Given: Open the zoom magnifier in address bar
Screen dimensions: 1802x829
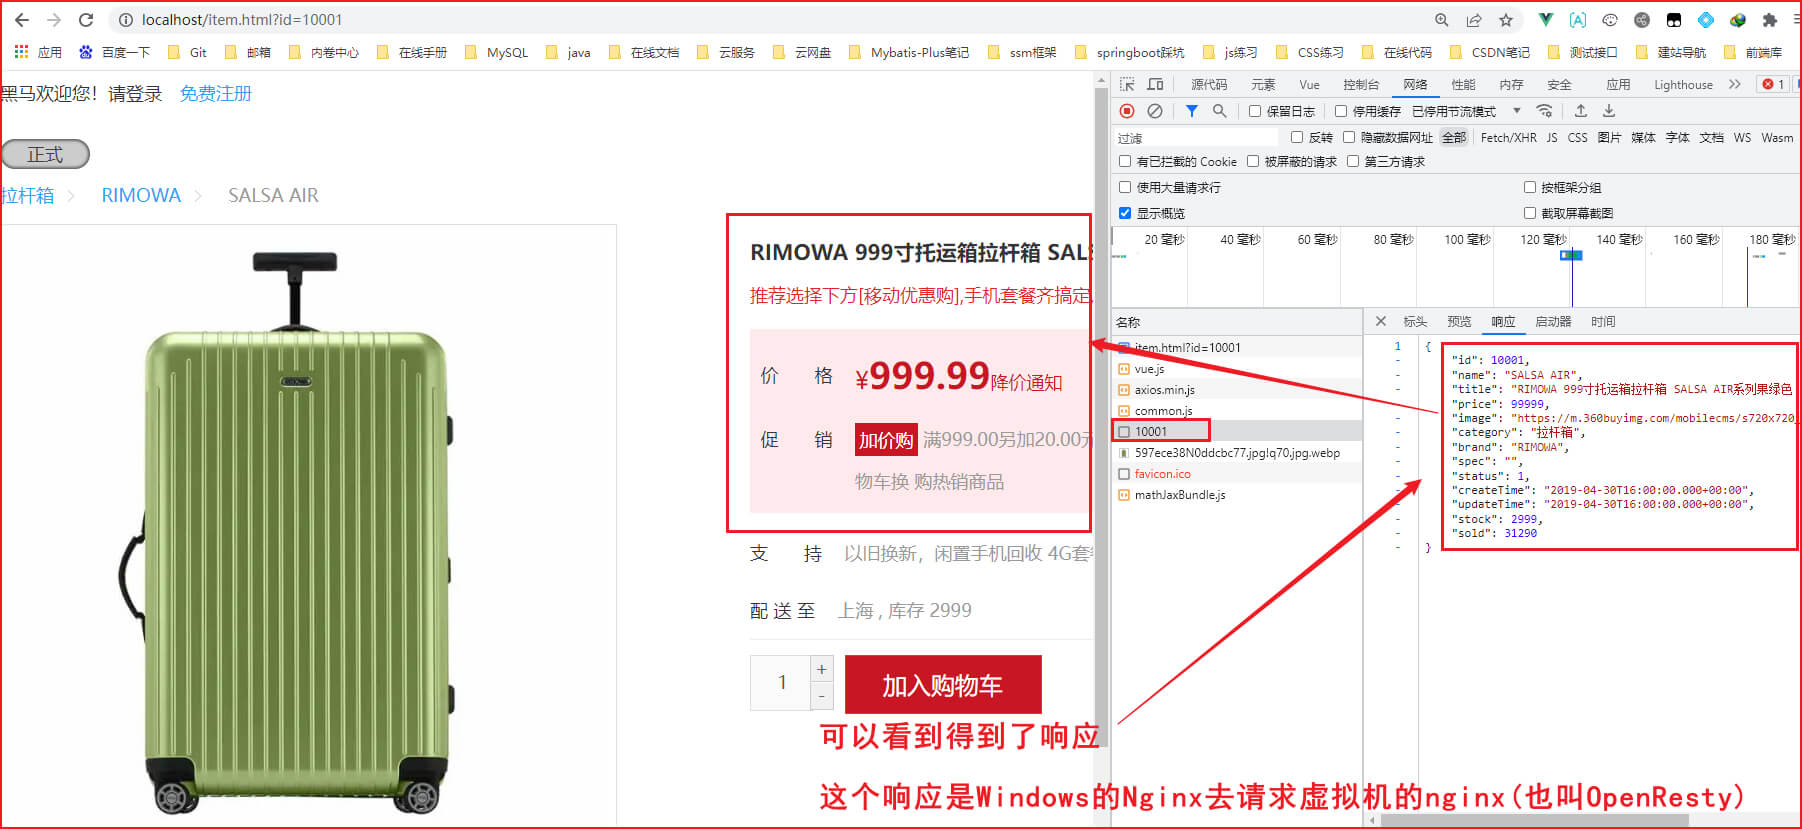Looking at the screenshot, I should click(1441, 20).
